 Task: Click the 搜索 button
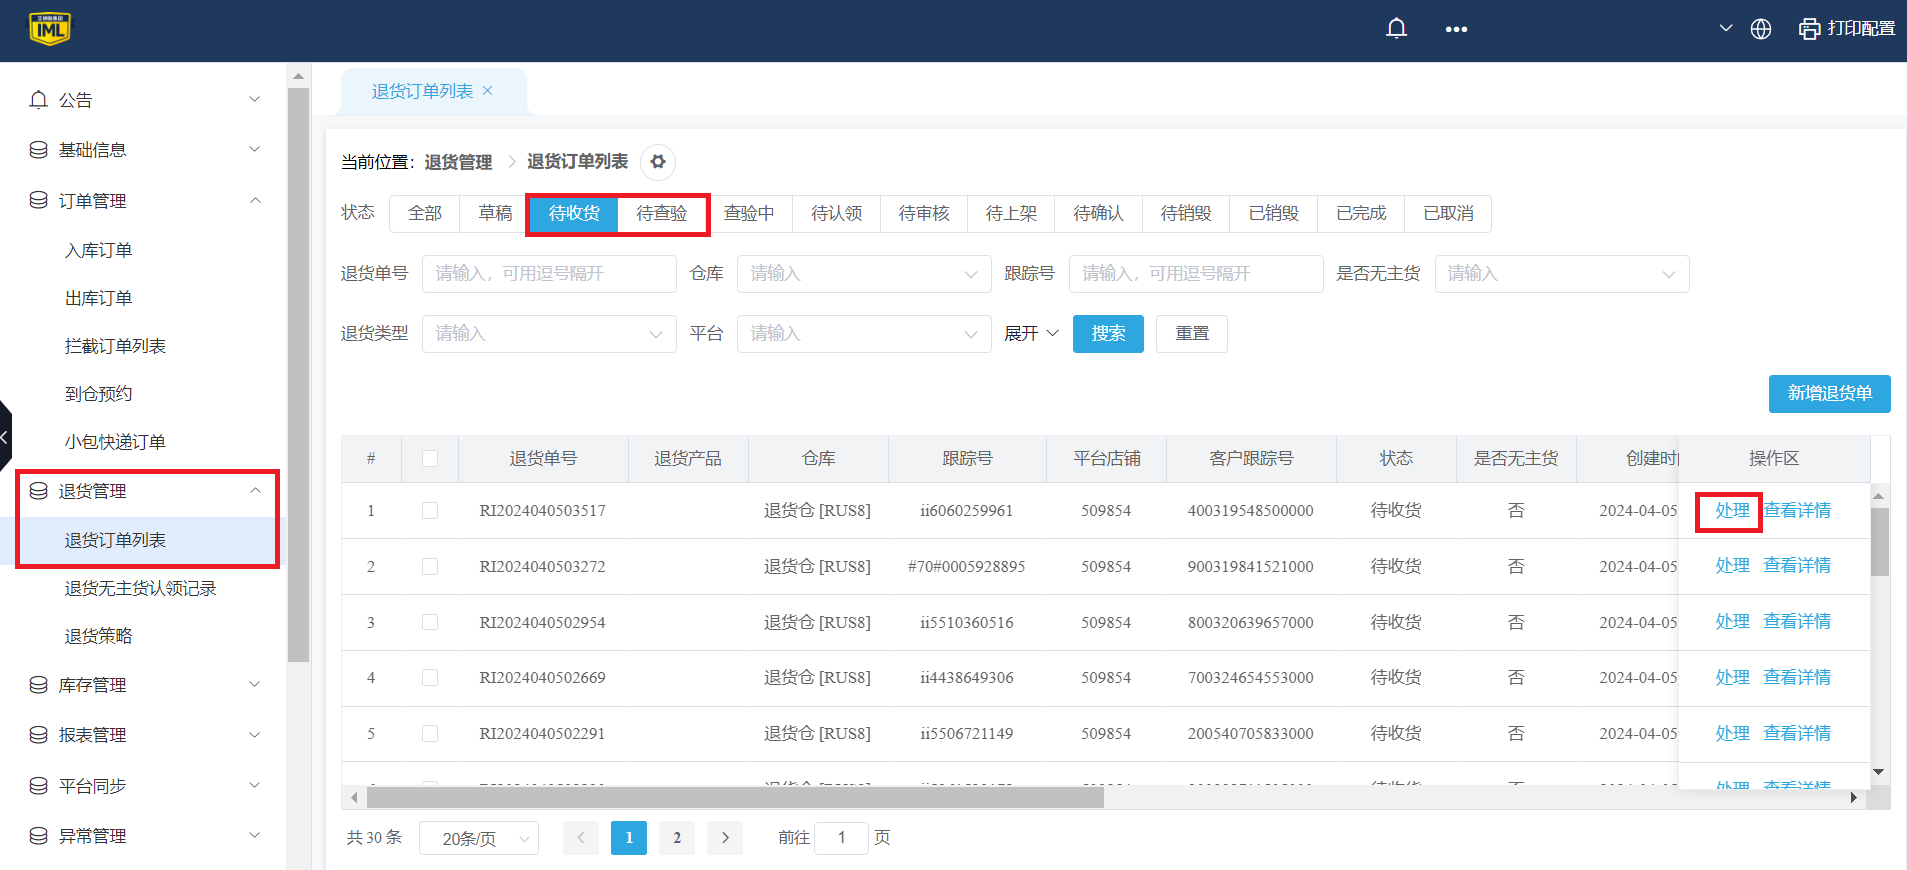point(1108,334)
